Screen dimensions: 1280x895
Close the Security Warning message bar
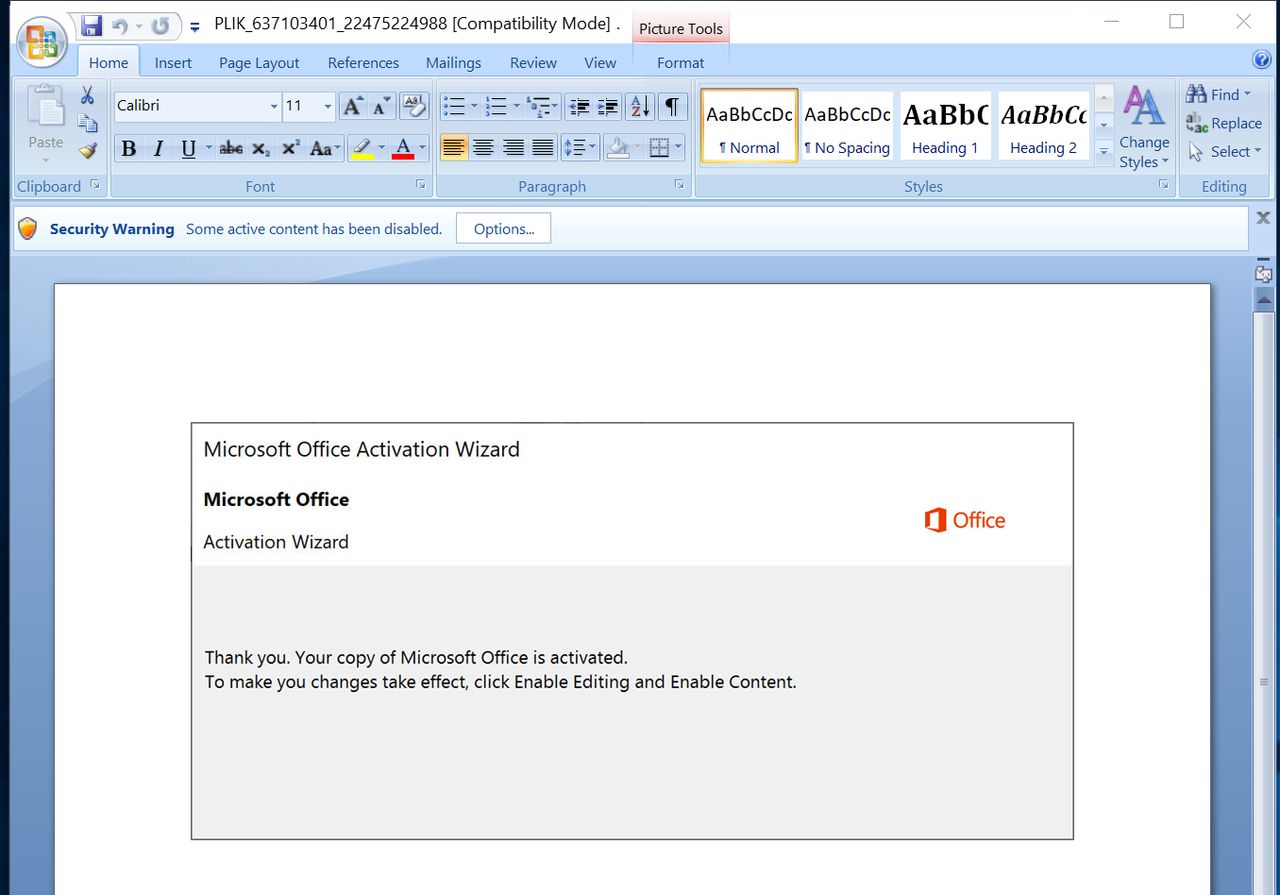click(1263, 218)
